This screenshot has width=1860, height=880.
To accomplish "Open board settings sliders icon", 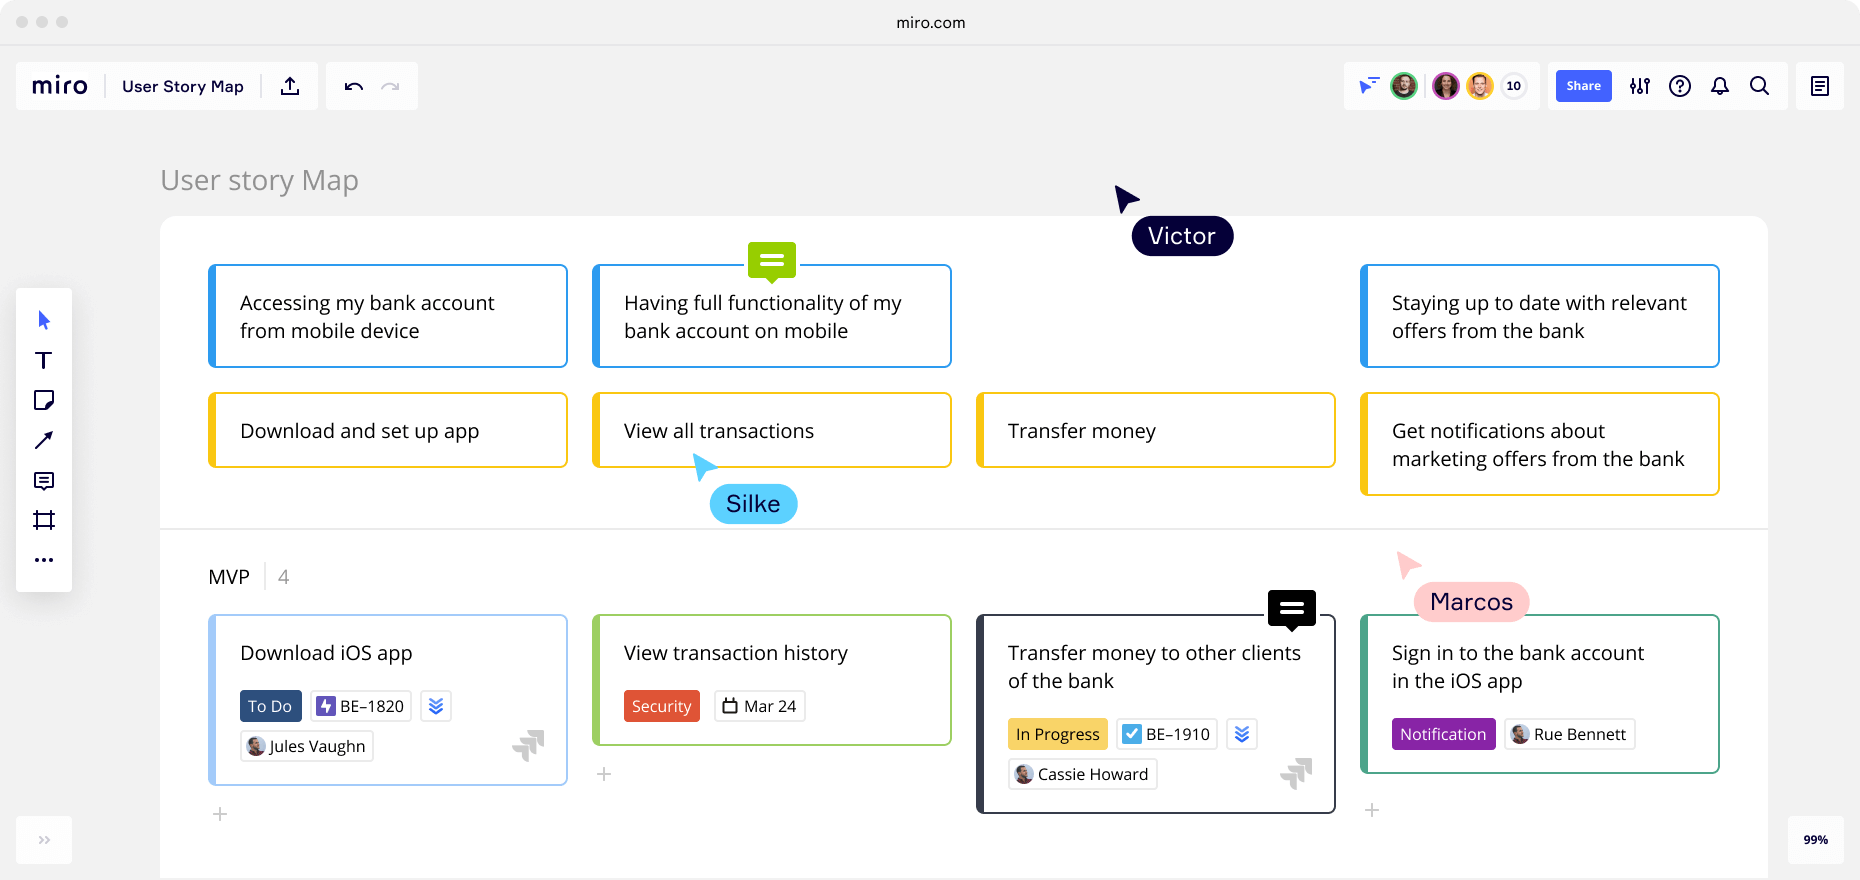I will [1640, 86].
